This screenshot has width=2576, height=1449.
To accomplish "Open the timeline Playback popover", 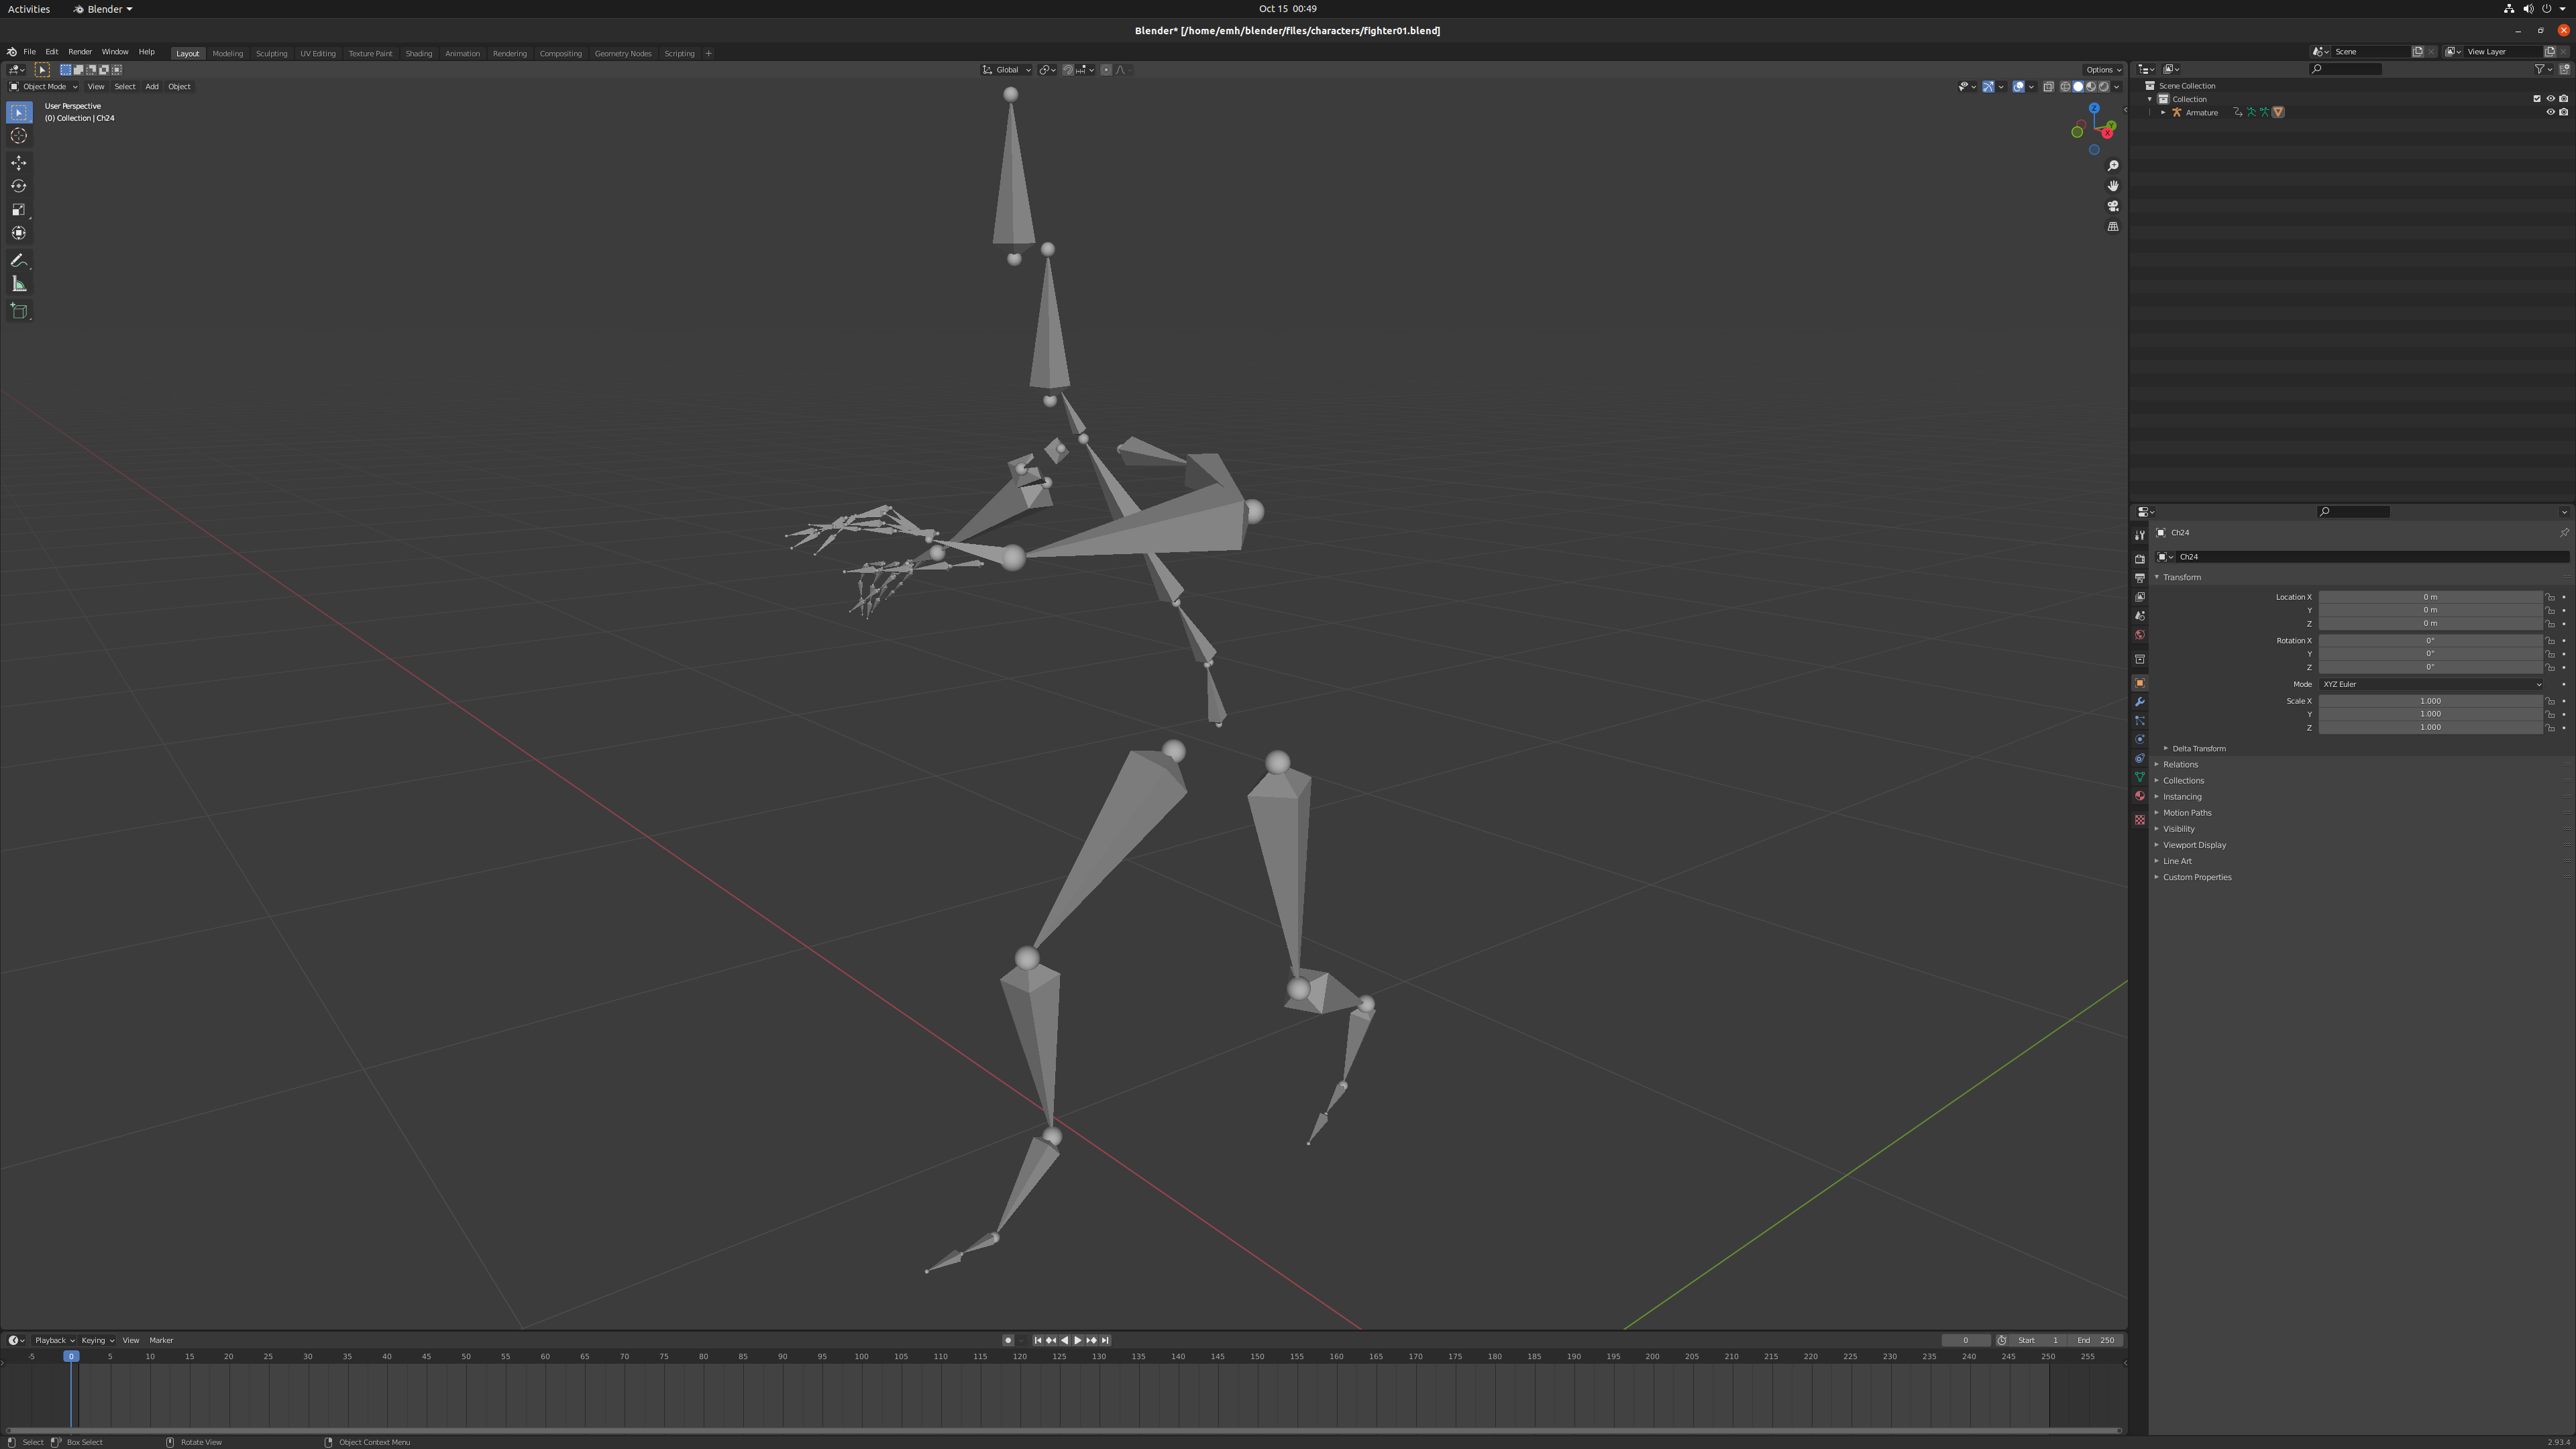I will [x=54, y=1341].
